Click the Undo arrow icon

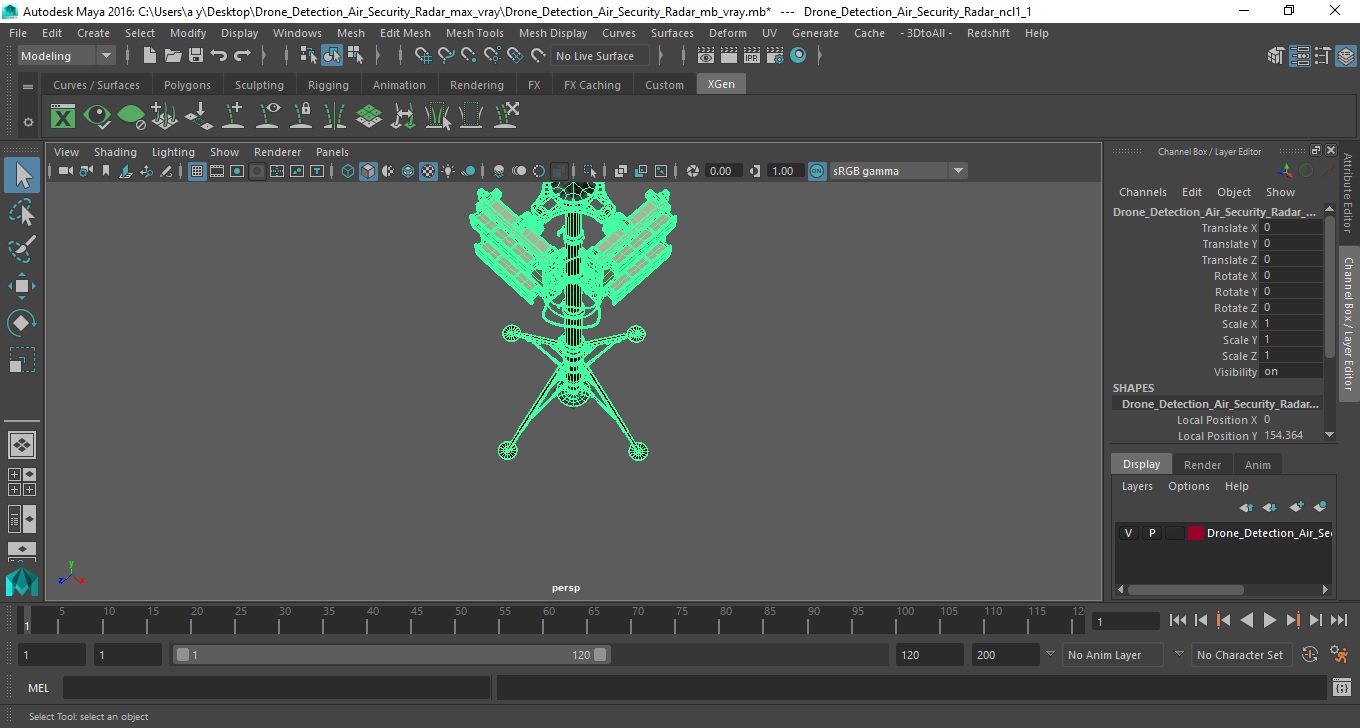(x=219, y=56)
